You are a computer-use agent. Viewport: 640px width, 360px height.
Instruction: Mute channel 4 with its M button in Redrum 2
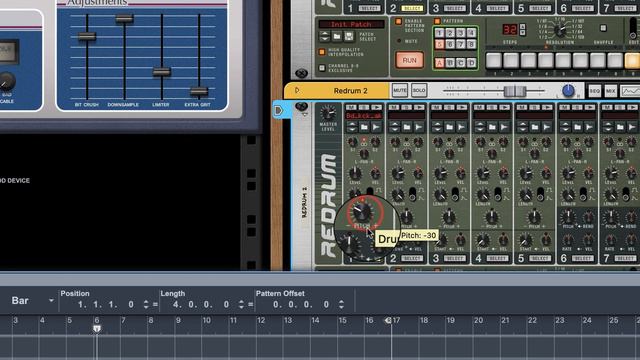[479, 107]
